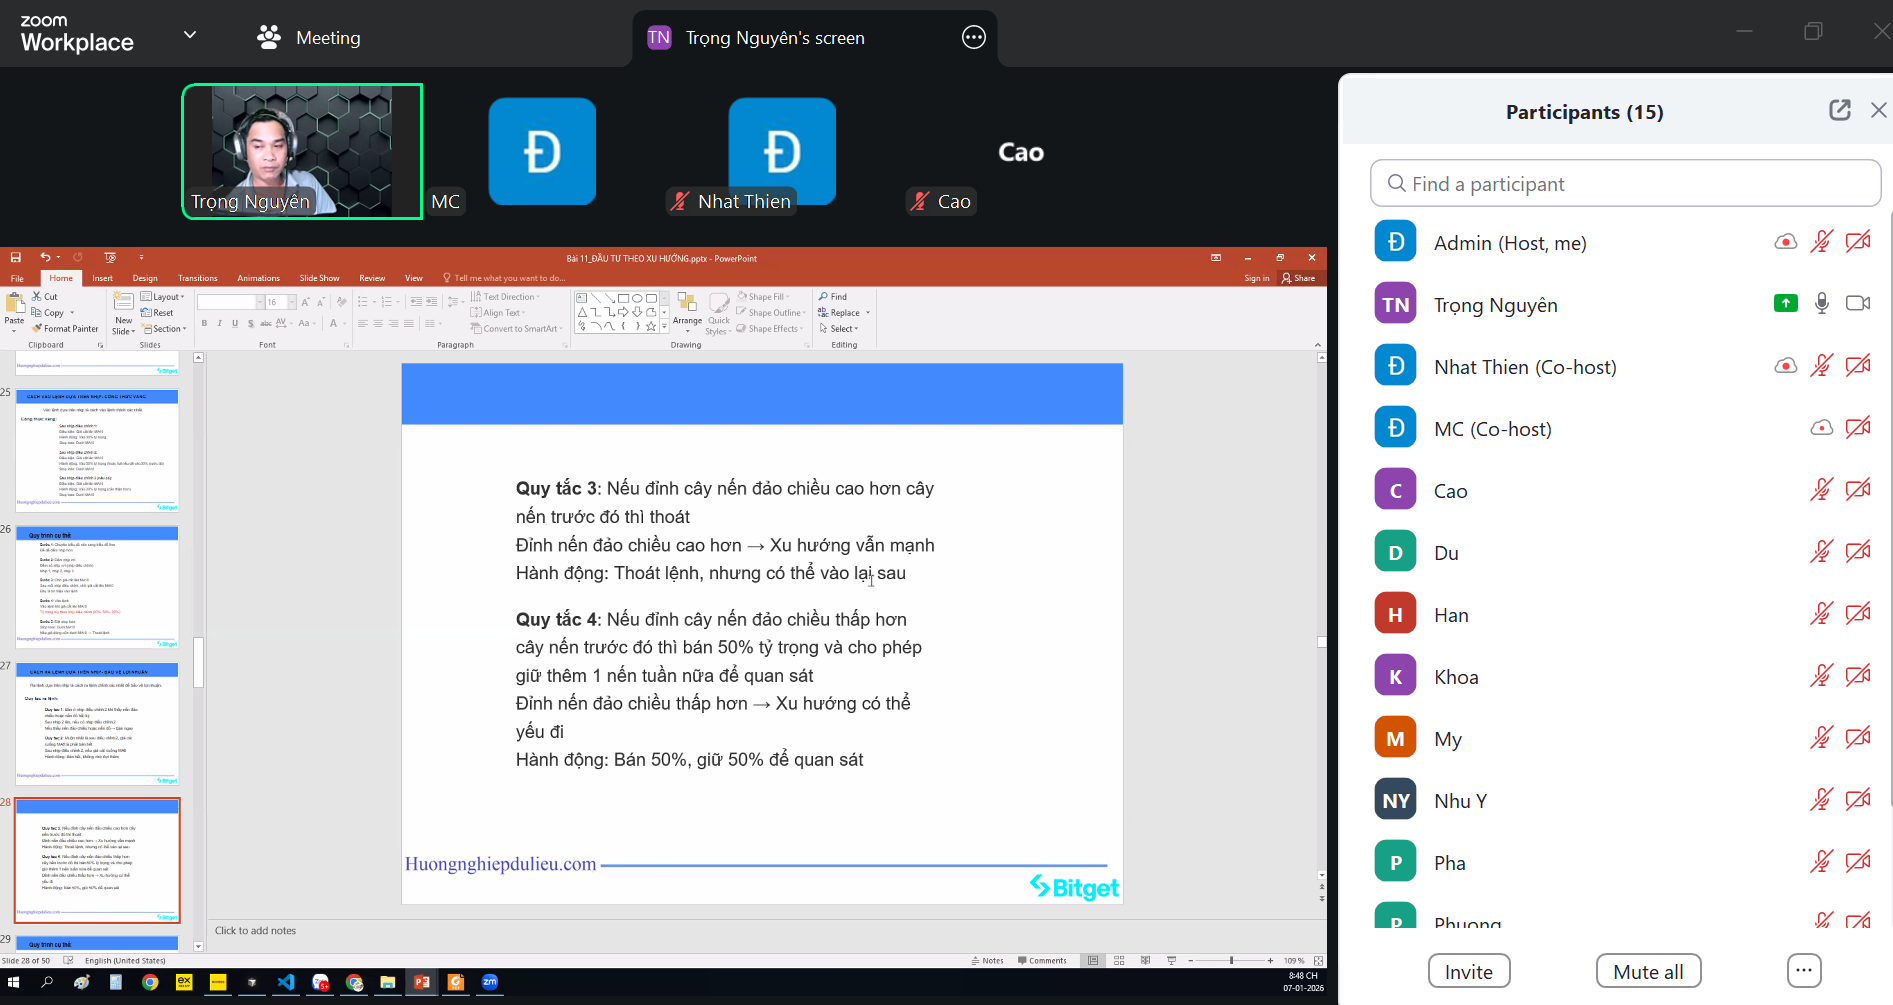
Task: Click the Windows Start button
Action: [x=14, y=982]
